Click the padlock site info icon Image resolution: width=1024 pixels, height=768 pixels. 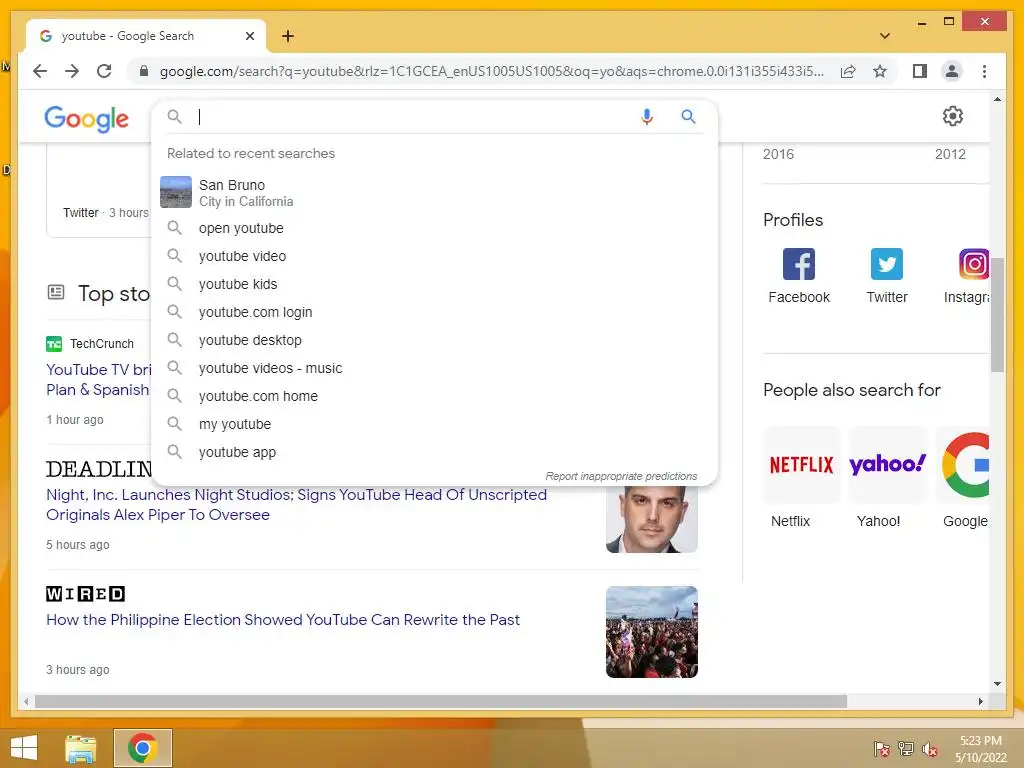tap(144, 71)
